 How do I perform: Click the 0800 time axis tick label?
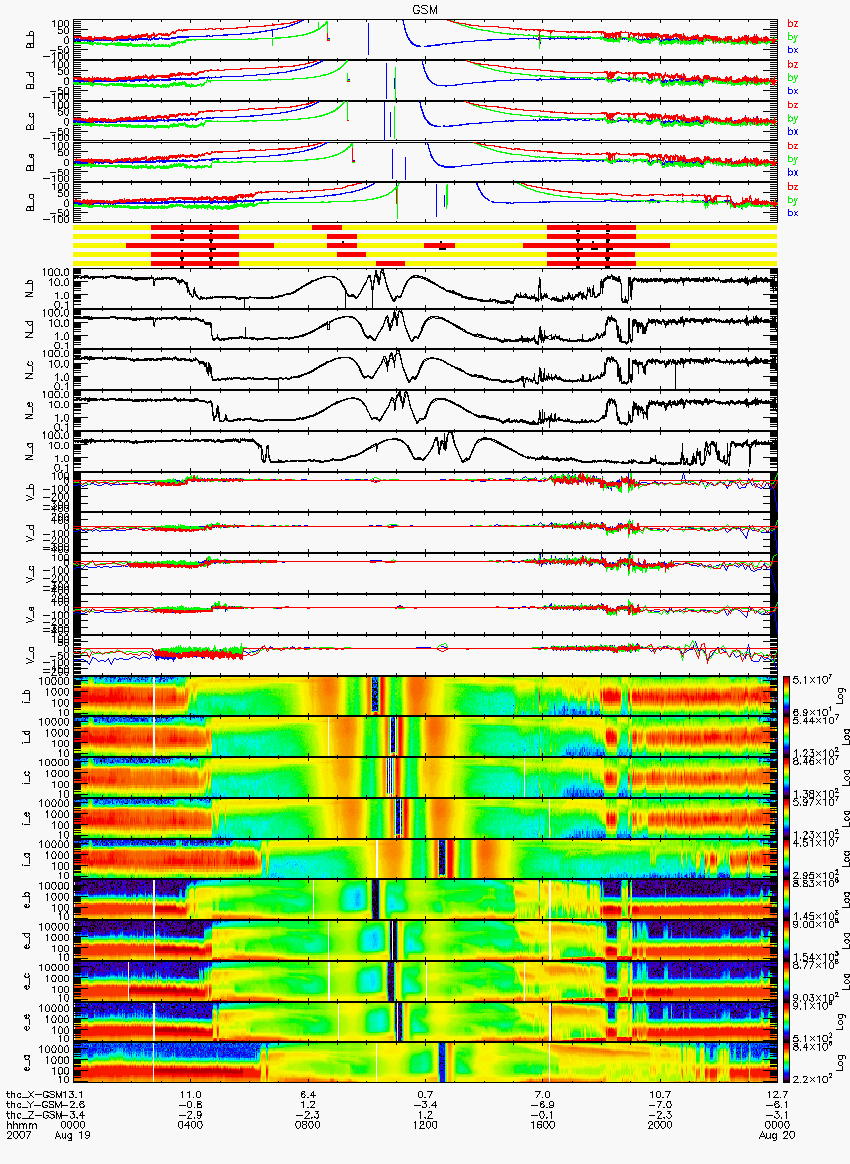pyautogui.click(x=308, y=1125)
